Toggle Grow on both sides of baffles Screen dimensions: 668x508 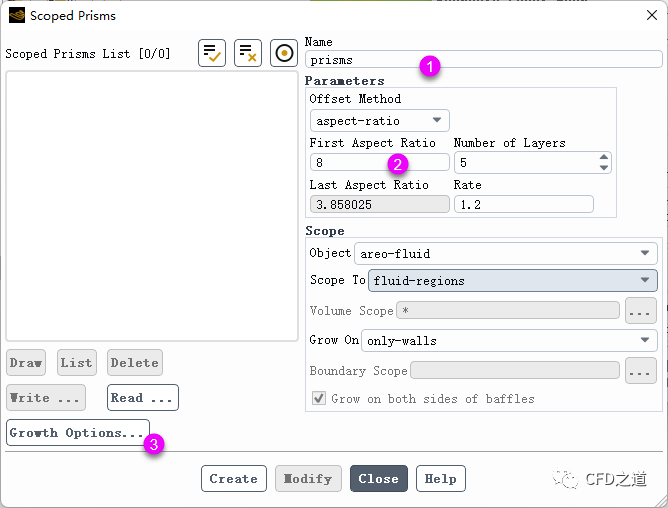[319, 399]
